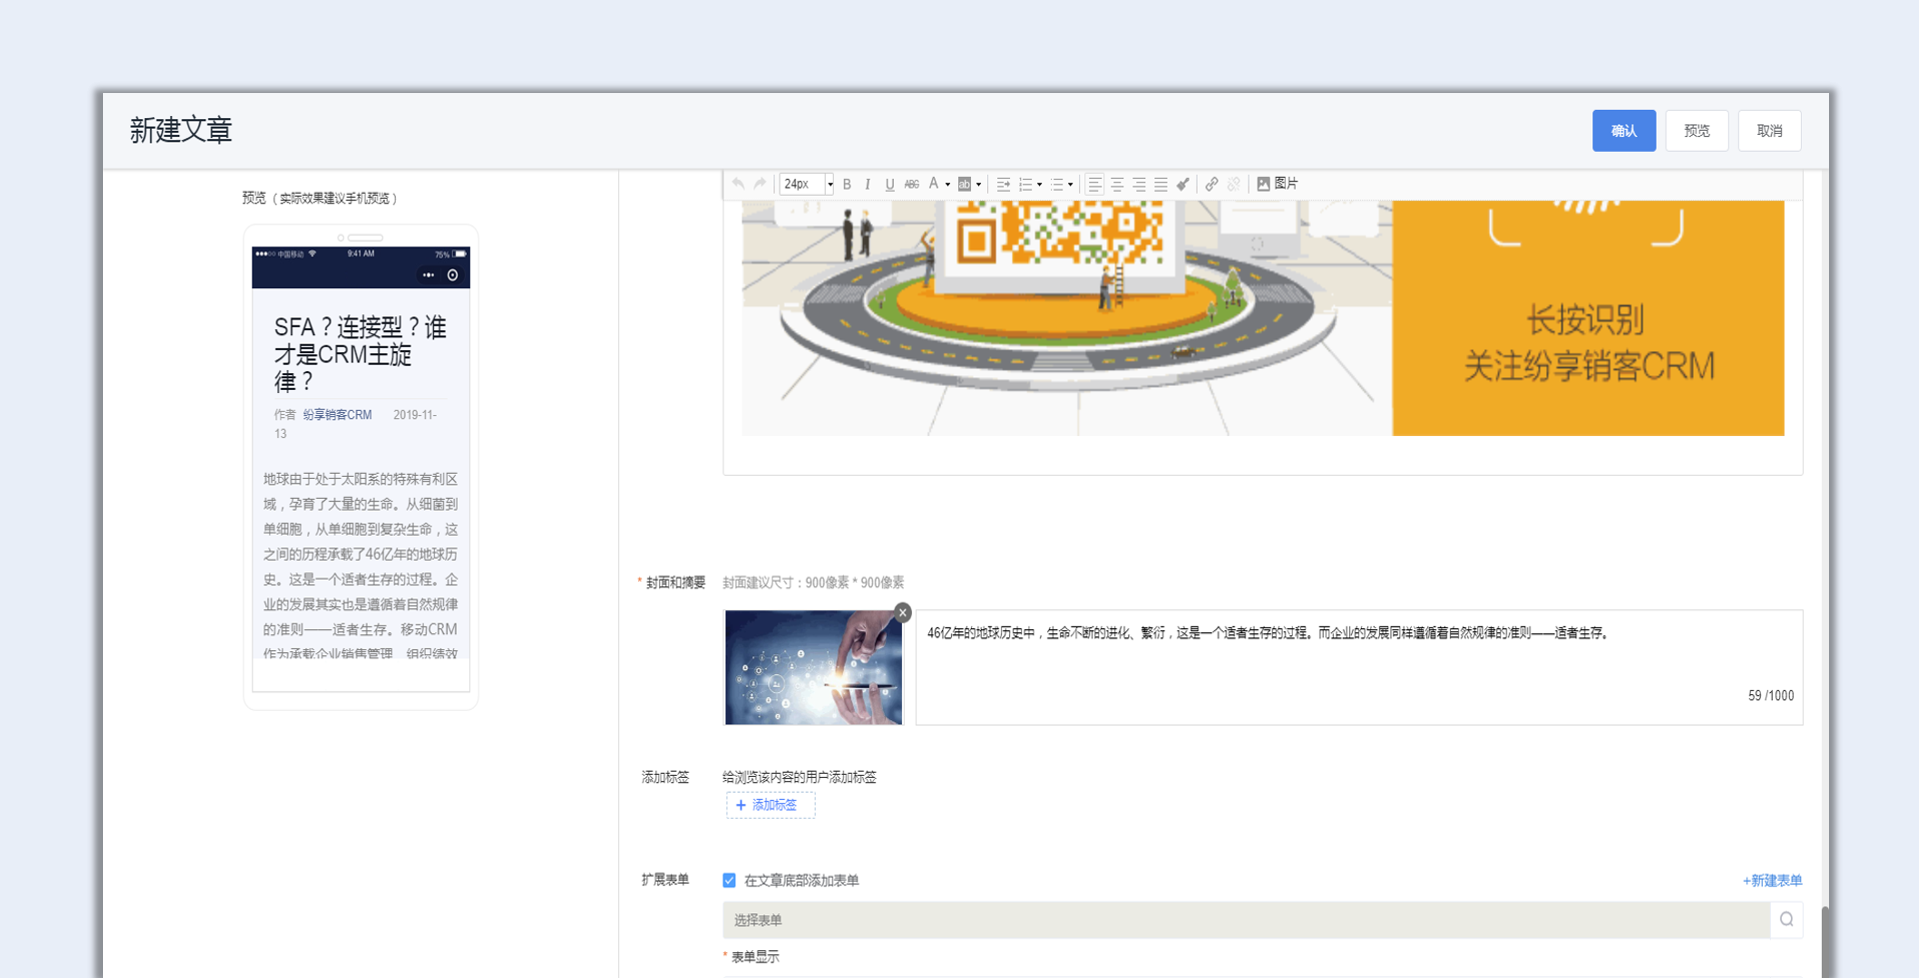Insert a bulleted list
The height and width of the screenshot is (978, 1919).
tap(1056, 184)
